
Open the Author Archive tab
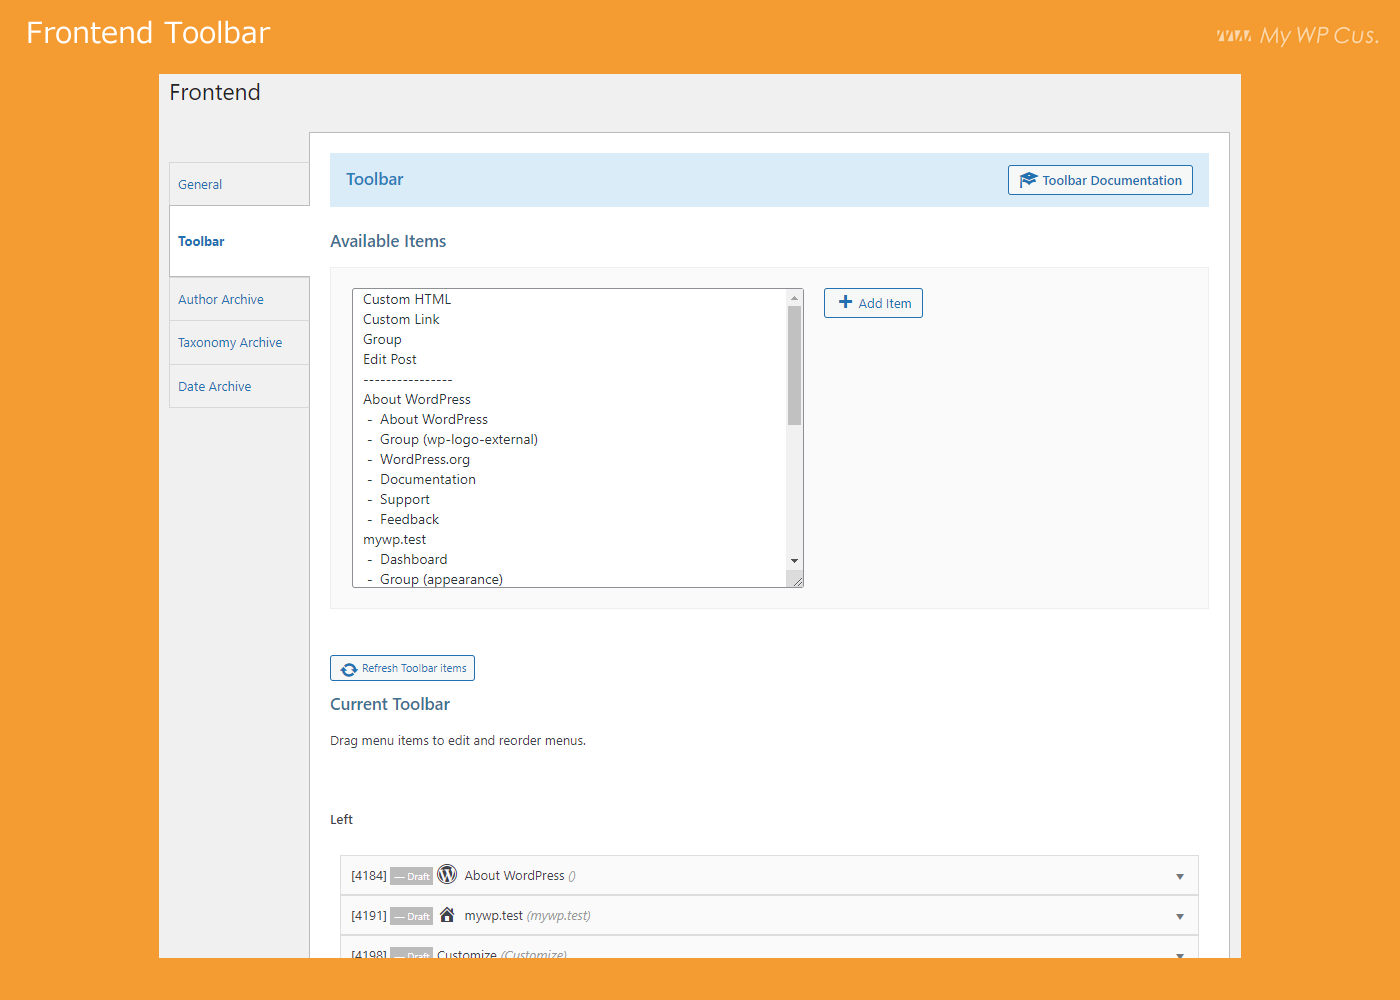(x=239, y=299)
